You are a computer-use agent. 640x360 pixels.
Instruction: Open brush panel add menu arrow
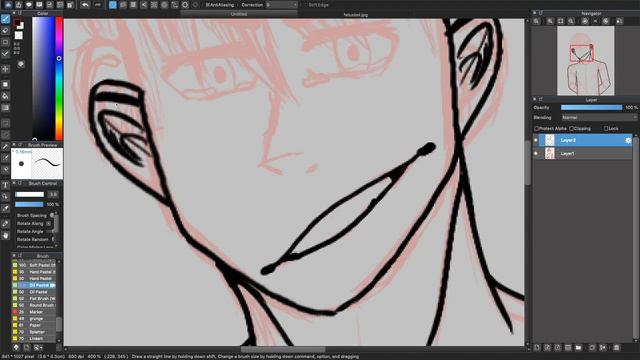38,348
